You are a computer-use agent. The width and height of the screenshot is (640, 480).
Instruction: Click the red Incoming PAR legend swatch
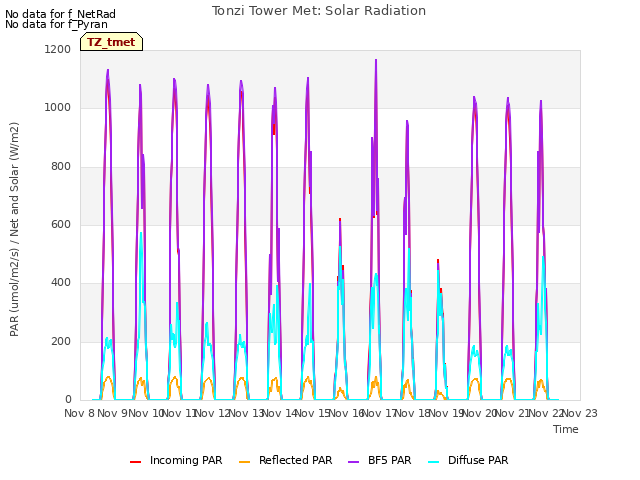click(x=136, y=462)
